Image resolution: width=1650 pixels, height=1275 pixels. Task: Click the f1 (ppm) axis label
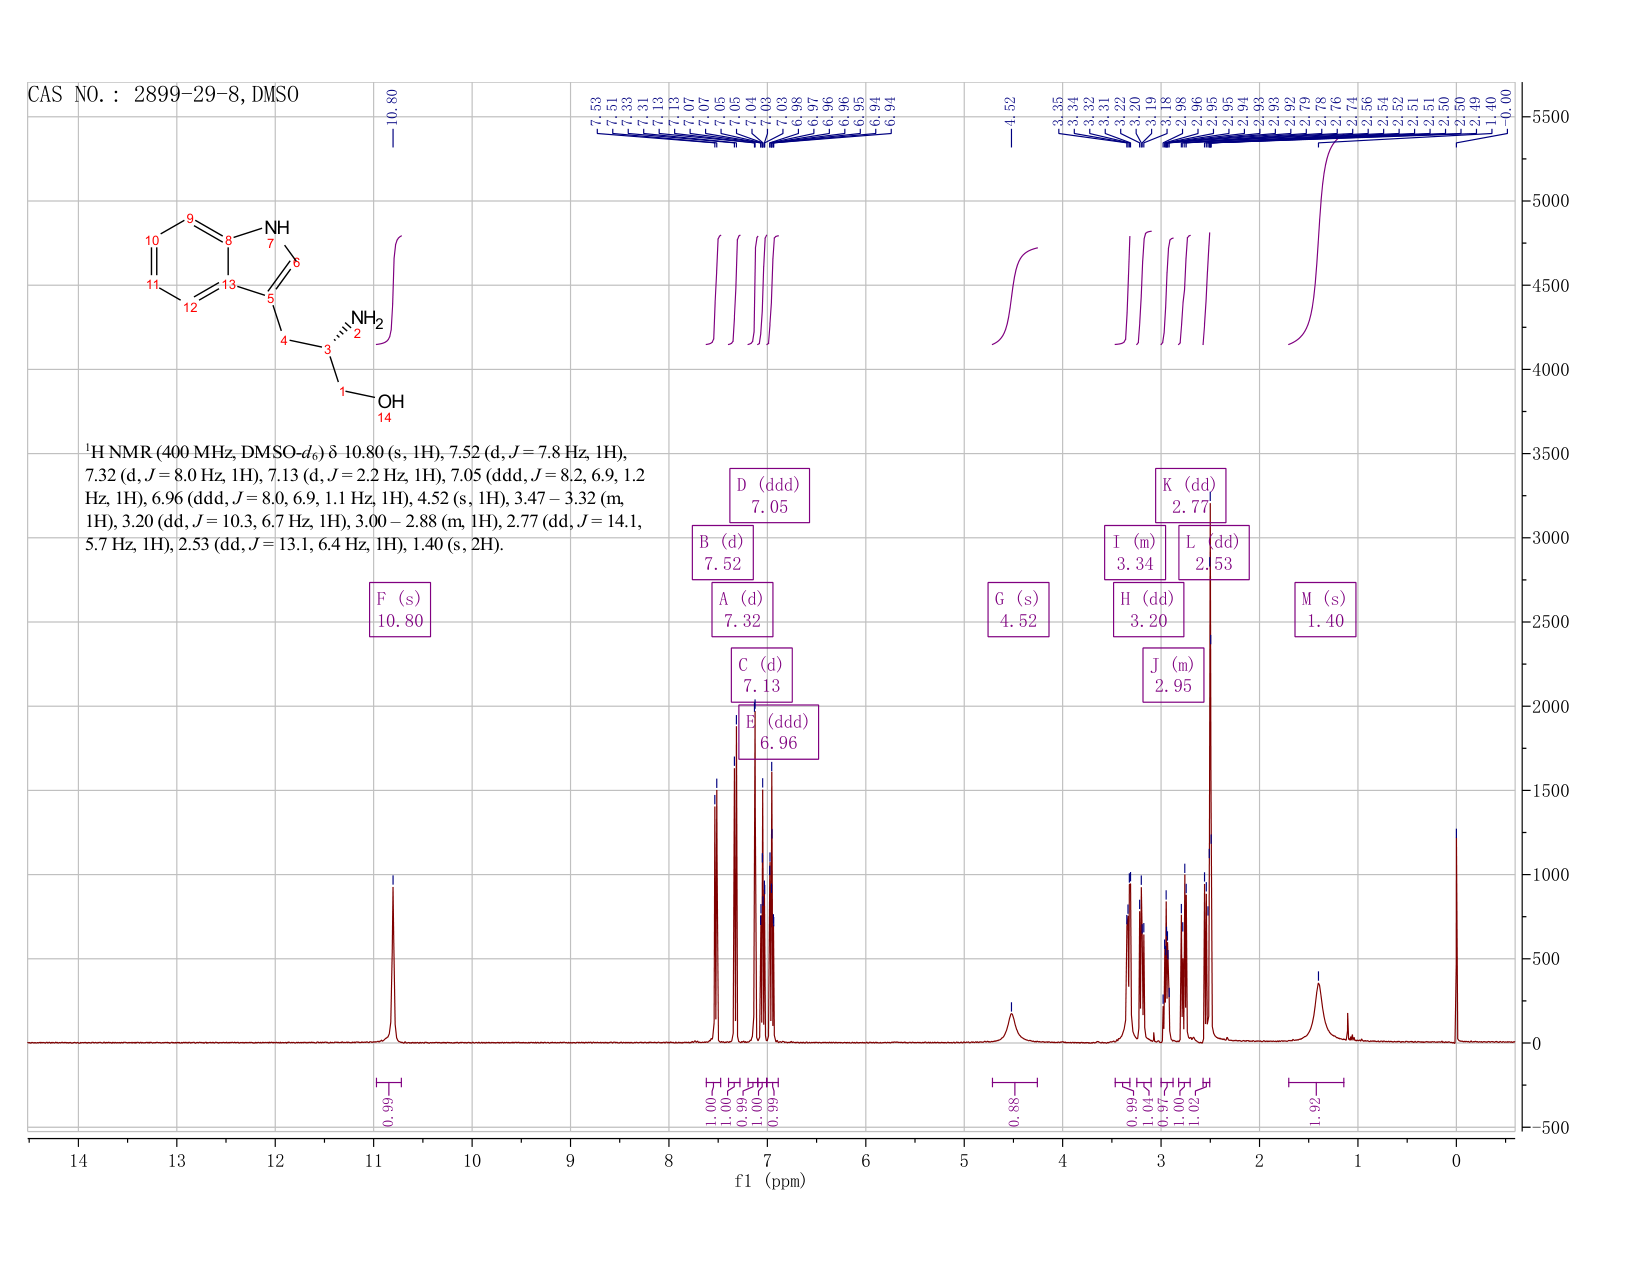(x=770, y=1181)
